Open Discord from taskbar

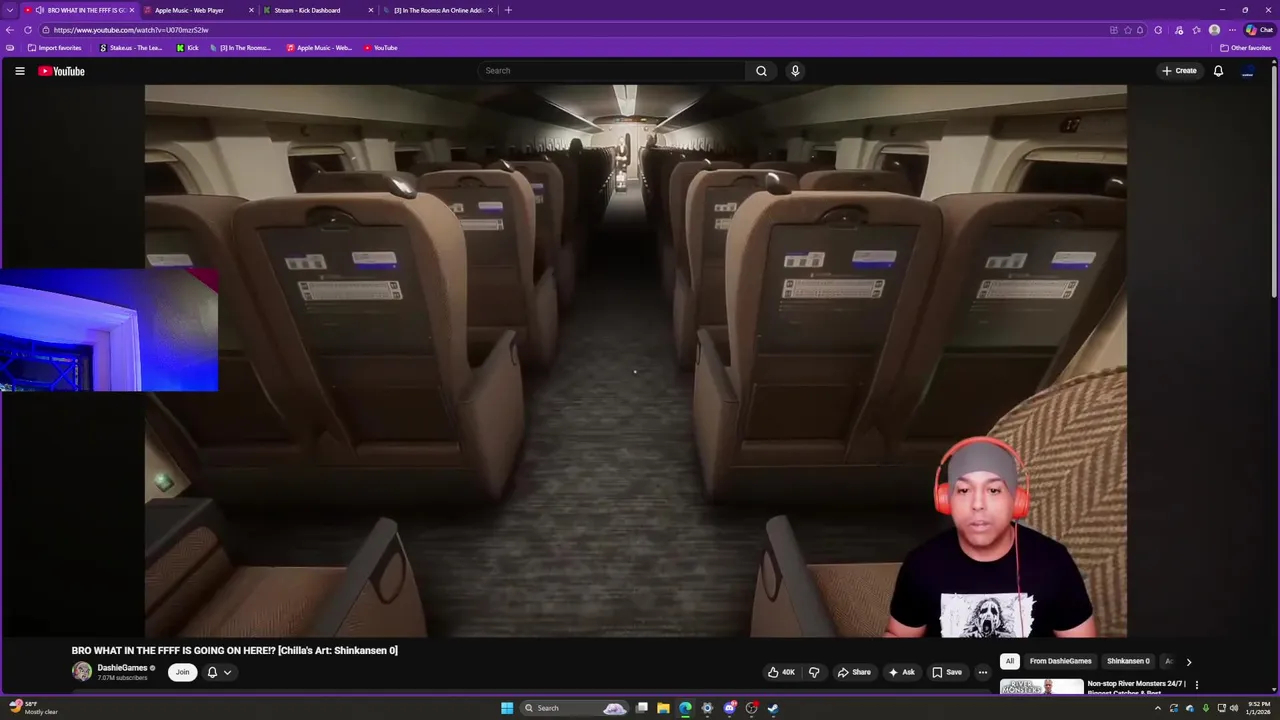(729, 708)
